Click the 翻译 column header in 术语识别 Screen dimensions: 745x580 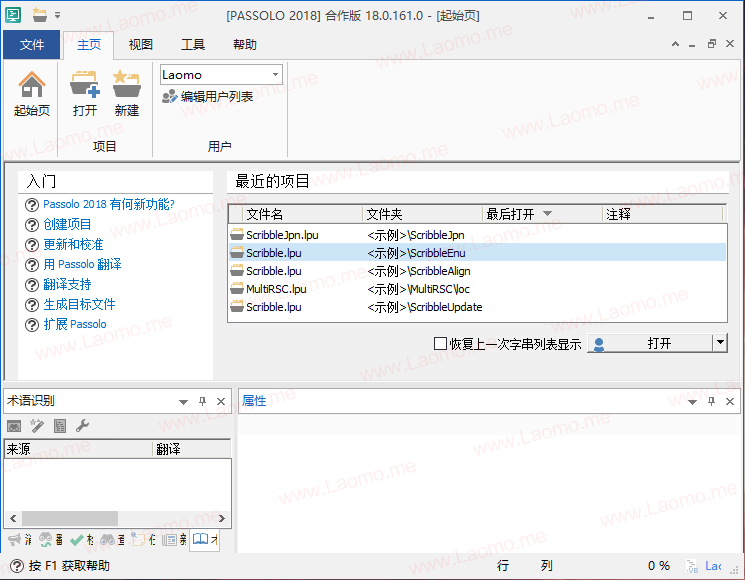192,449
